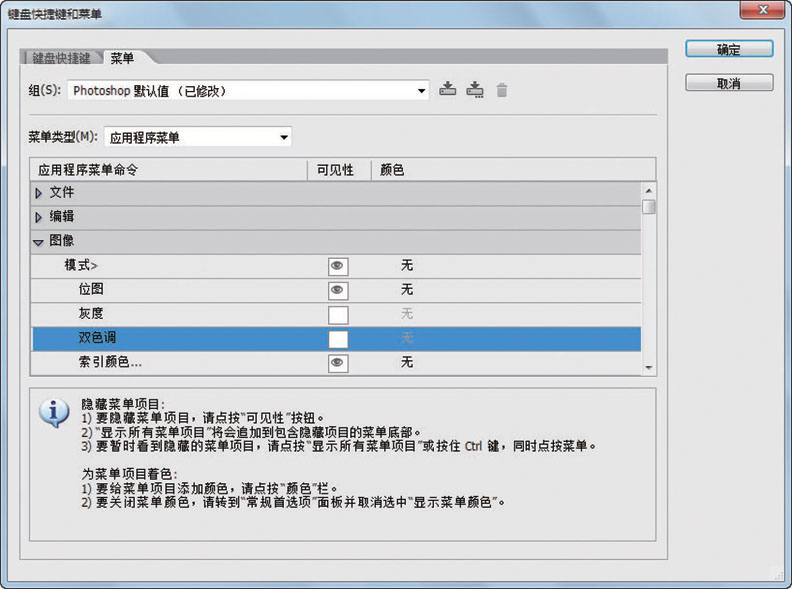Toggle the eye icon for 索引颜色
The image size is (792, 589).
tap(338, 362)
